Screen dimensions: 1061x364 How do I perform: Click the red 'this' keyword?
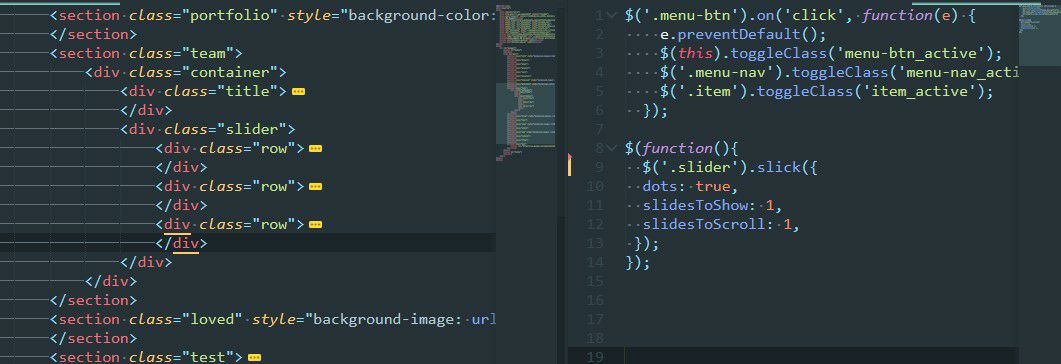696,53
